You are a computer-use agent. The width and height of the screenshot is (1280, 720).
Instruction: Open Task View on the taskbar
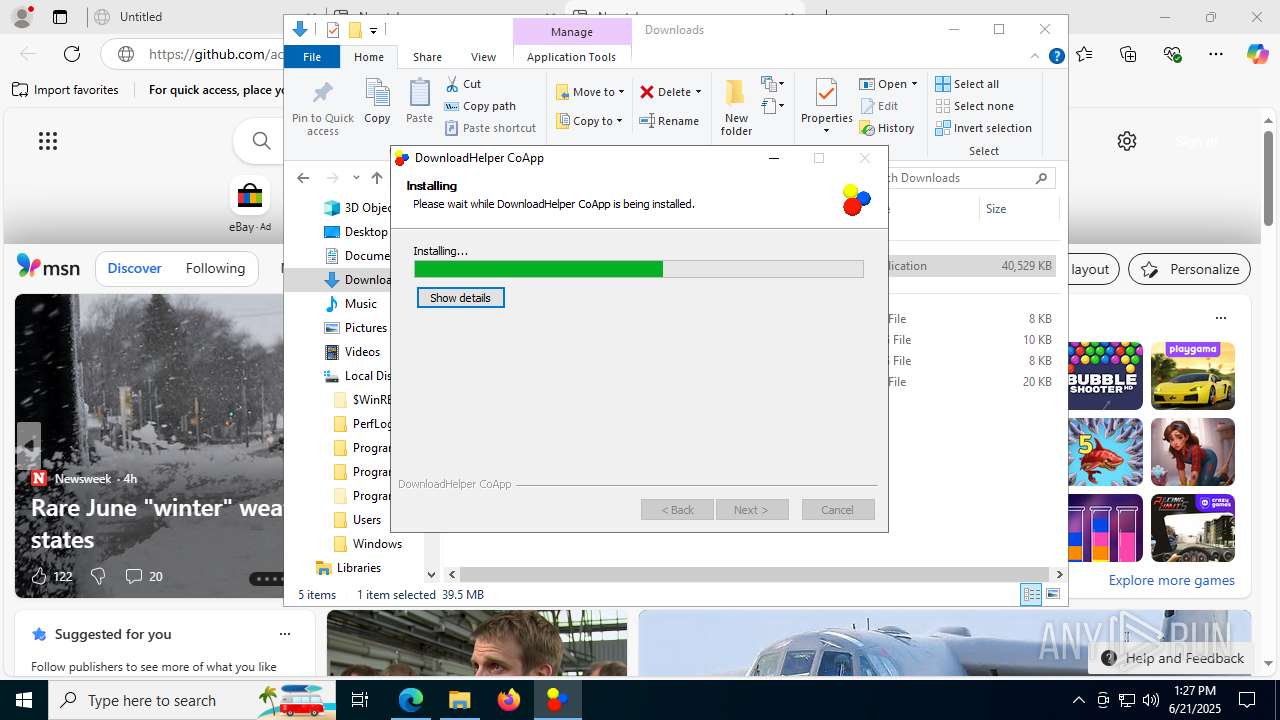tap(361, 700)
